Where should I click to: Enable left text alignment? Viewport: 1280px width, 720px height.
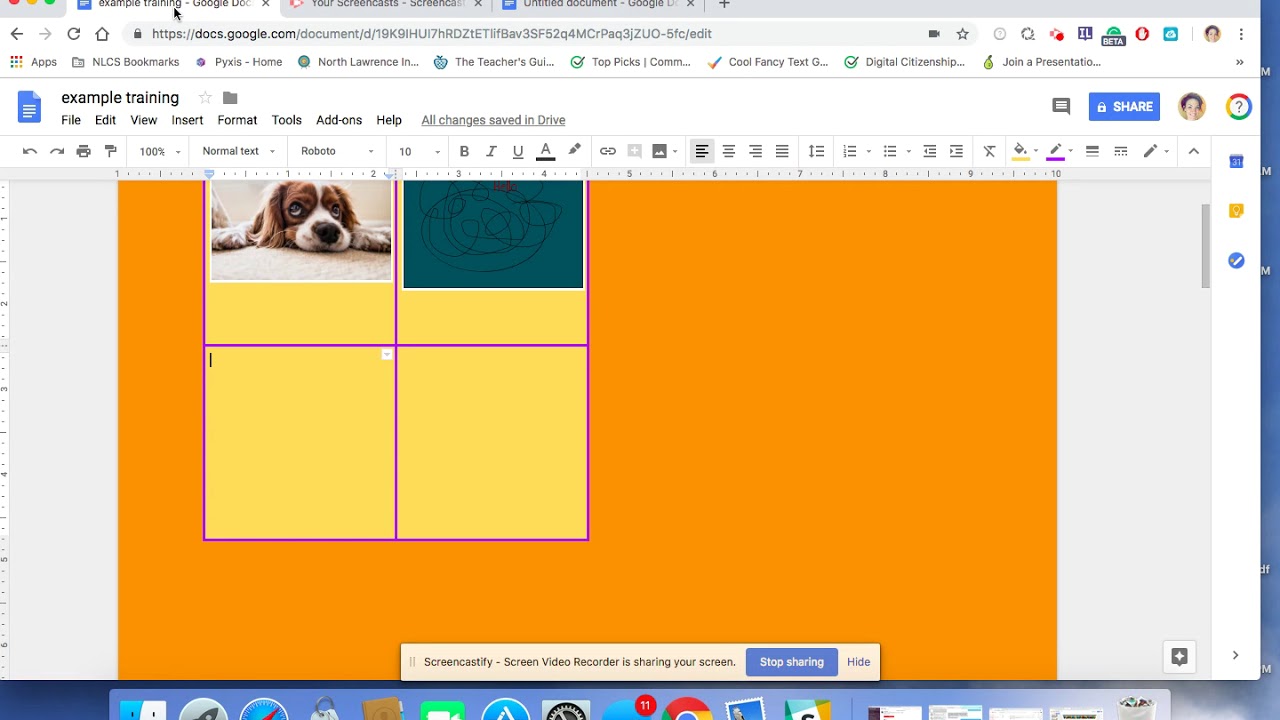pyautogui.click(x=702, y=151)
